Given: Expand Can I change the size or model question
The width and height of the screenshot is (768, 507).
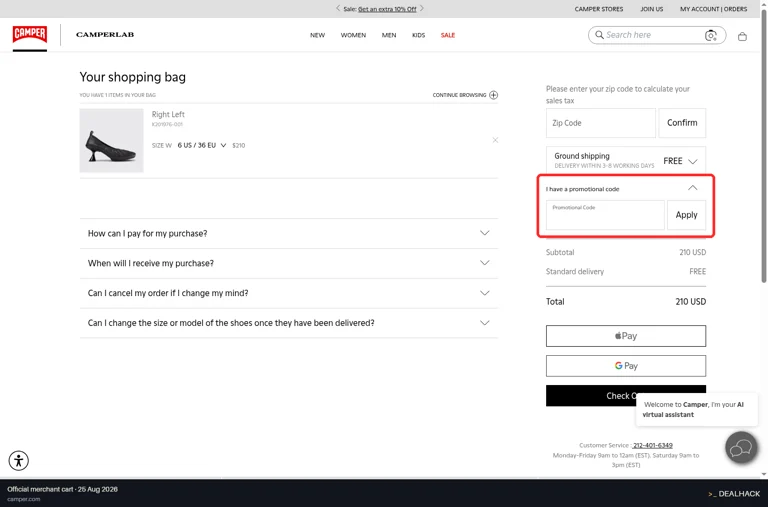Looking at the screenshot, I should click(289, 323).
